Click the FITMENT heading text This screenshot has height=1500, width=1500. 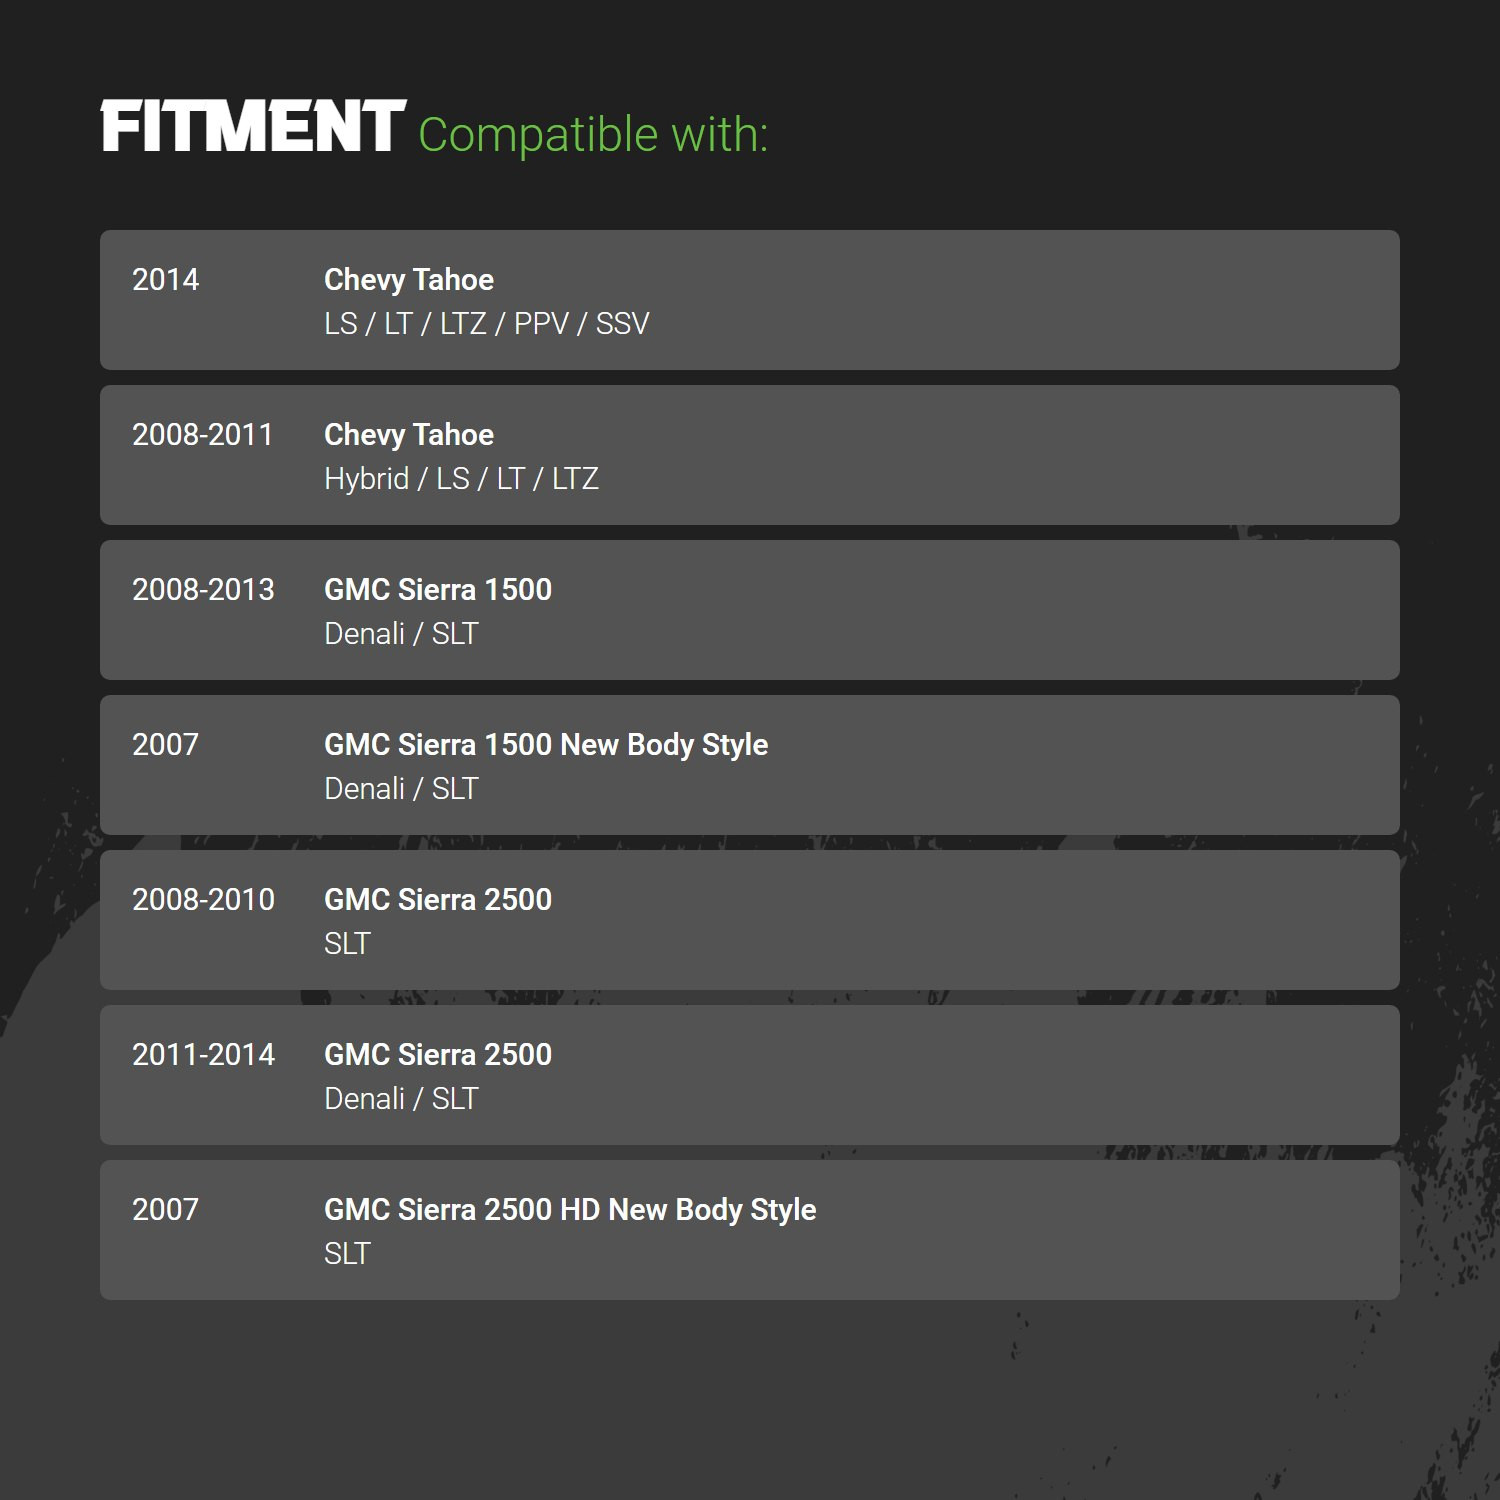click(x=253, y=127)
